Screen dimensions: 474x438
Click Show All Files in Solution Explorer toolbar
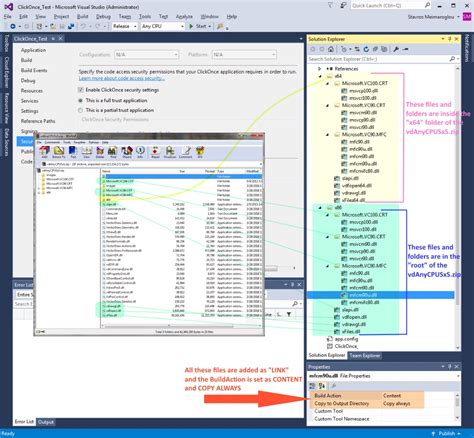point(384,49)
